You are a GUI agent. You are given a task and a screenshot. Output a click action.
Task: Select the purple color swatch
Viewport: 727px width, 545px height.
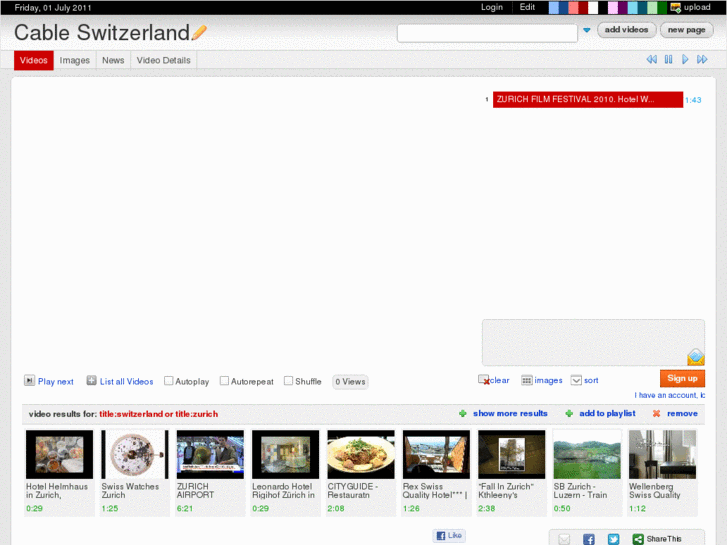click(x=623, y=7)
